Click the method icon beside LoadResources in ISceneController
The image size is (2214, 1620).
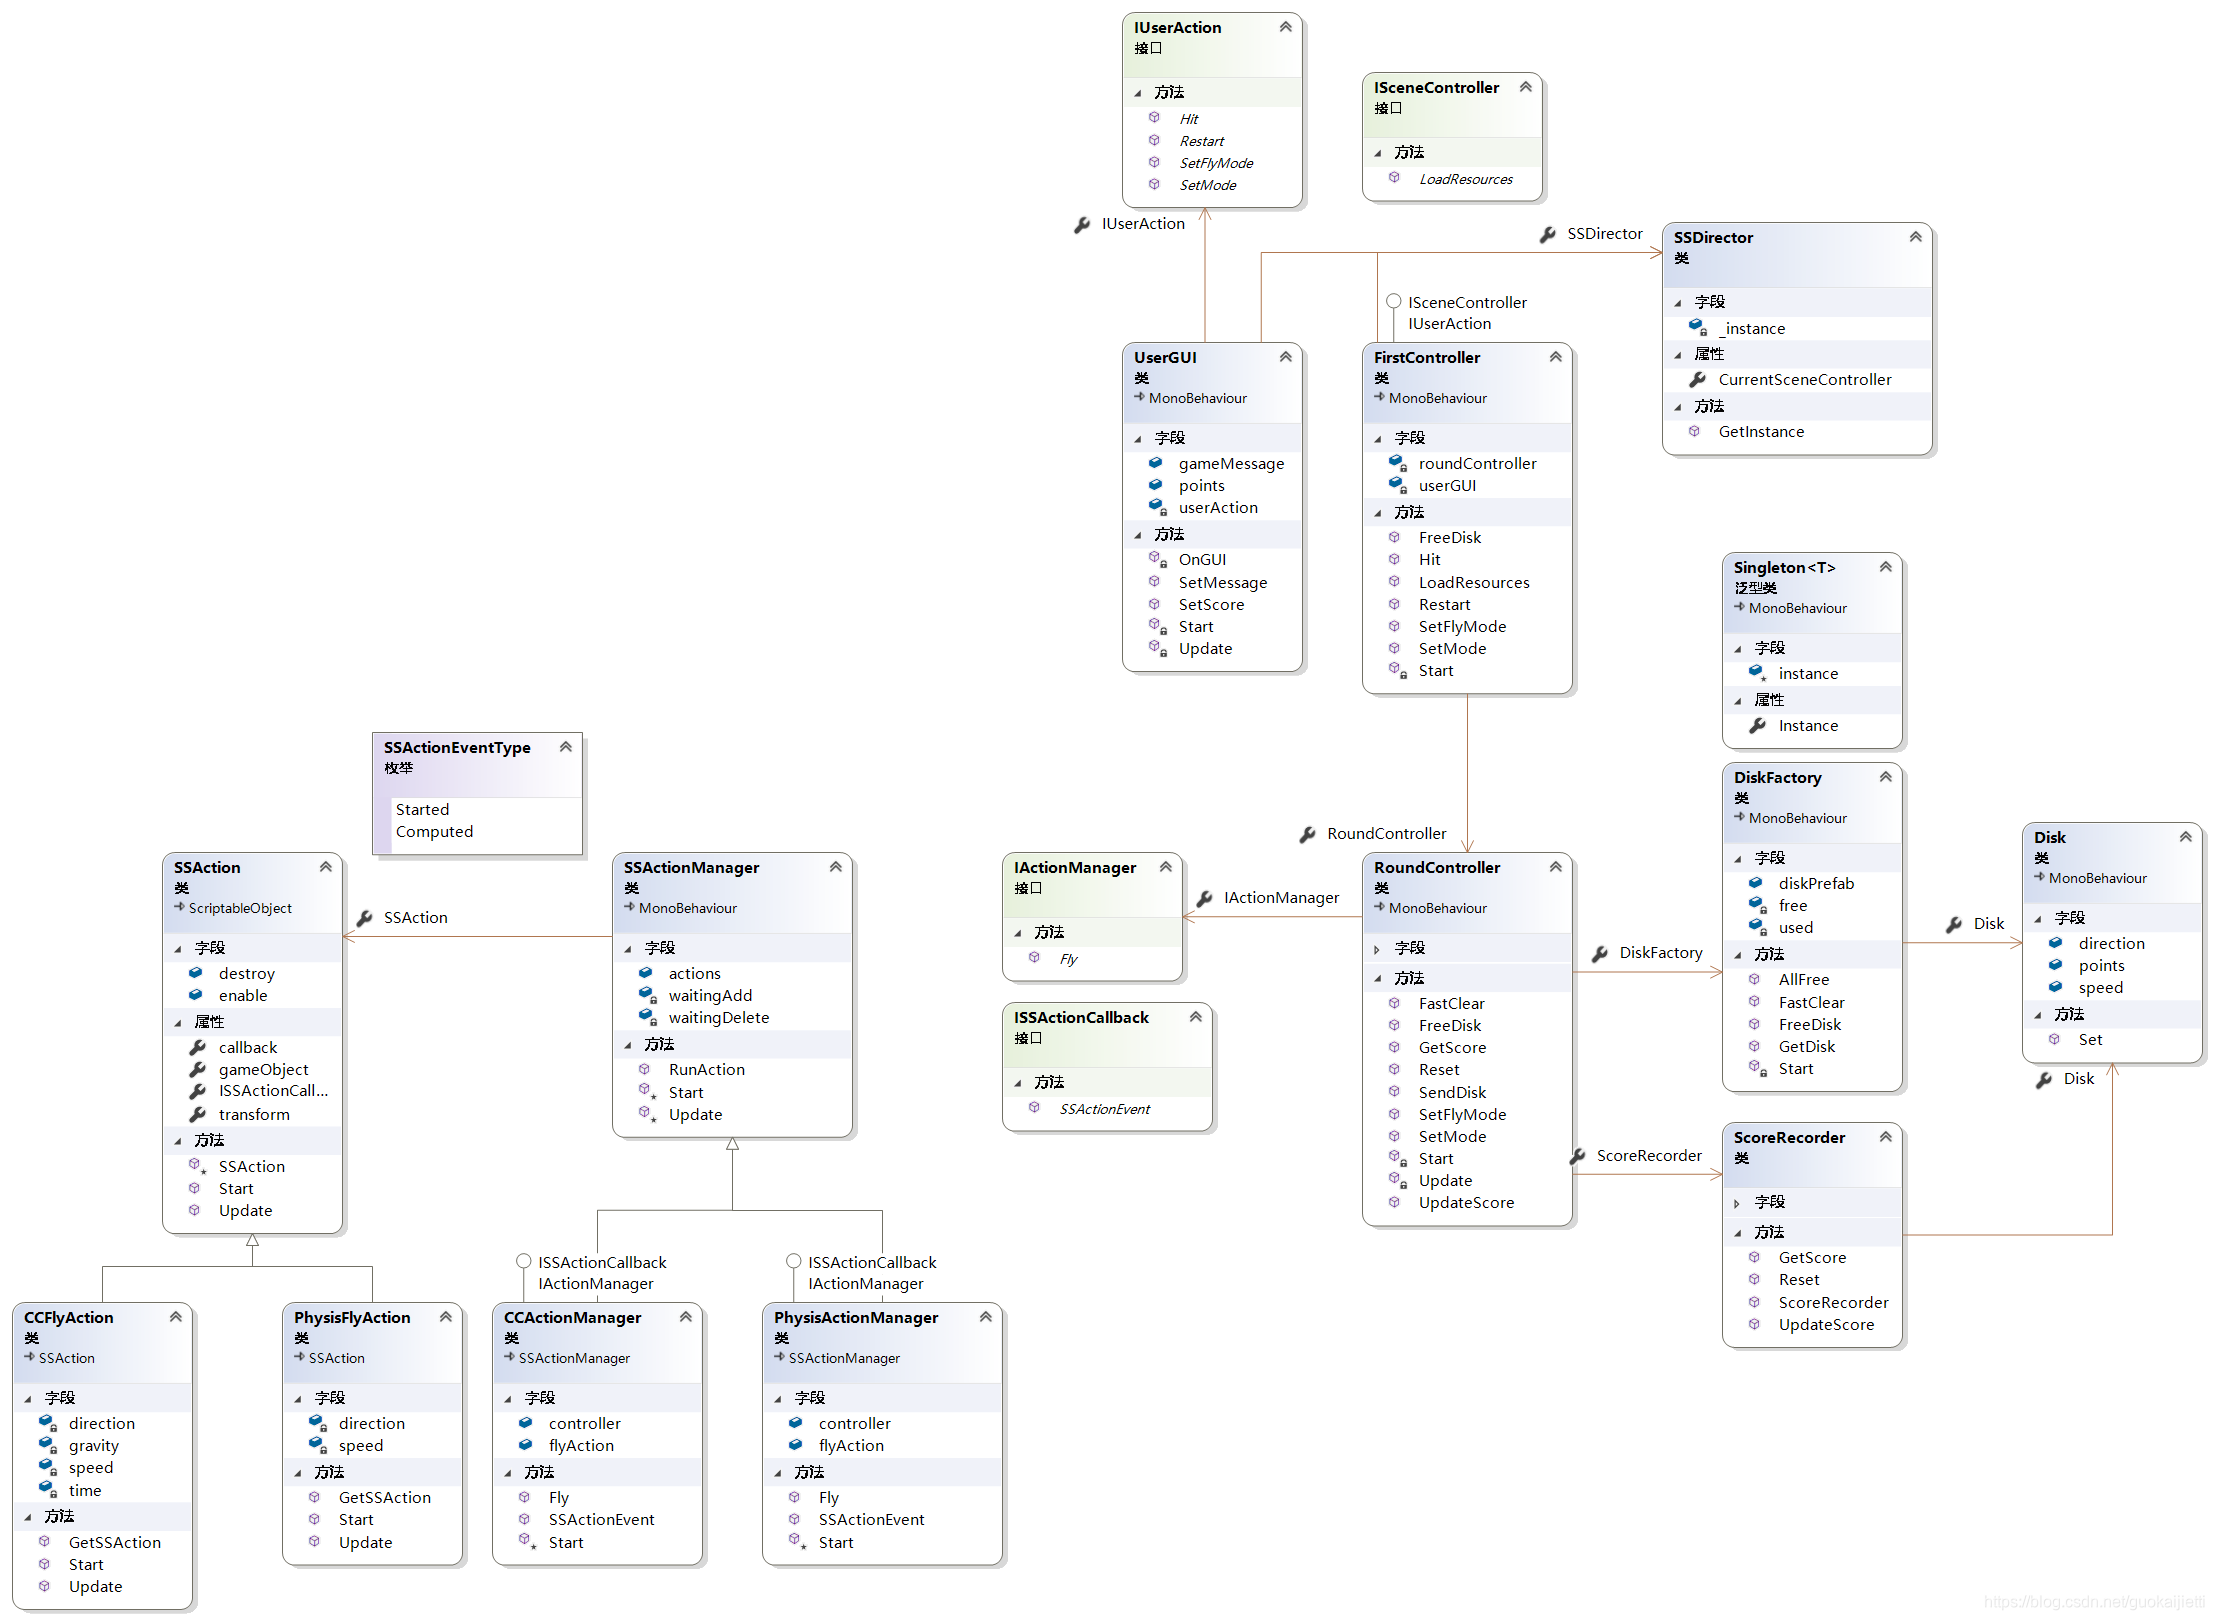point(1394,178)
